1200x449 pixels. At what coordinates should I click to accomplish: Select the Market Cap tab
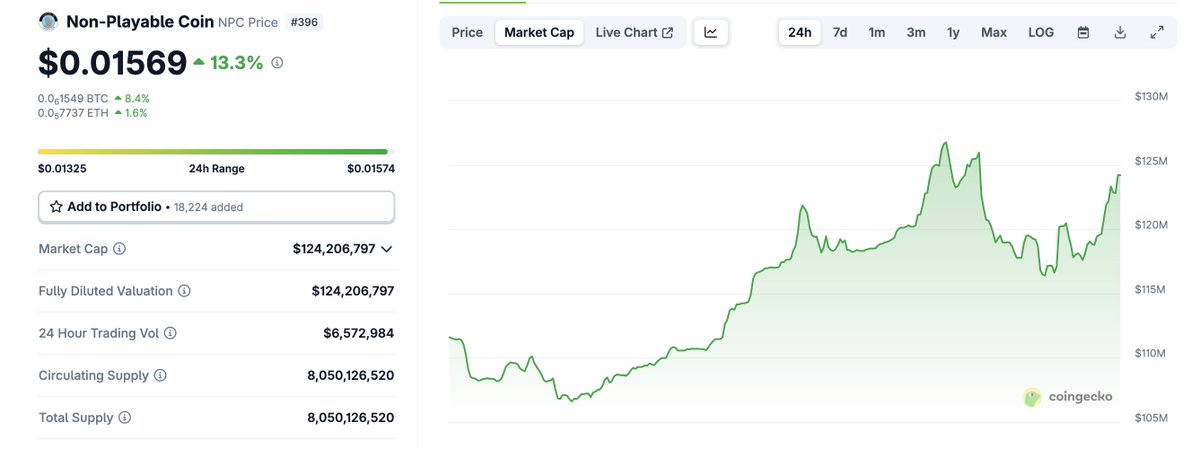coord(539,32)
